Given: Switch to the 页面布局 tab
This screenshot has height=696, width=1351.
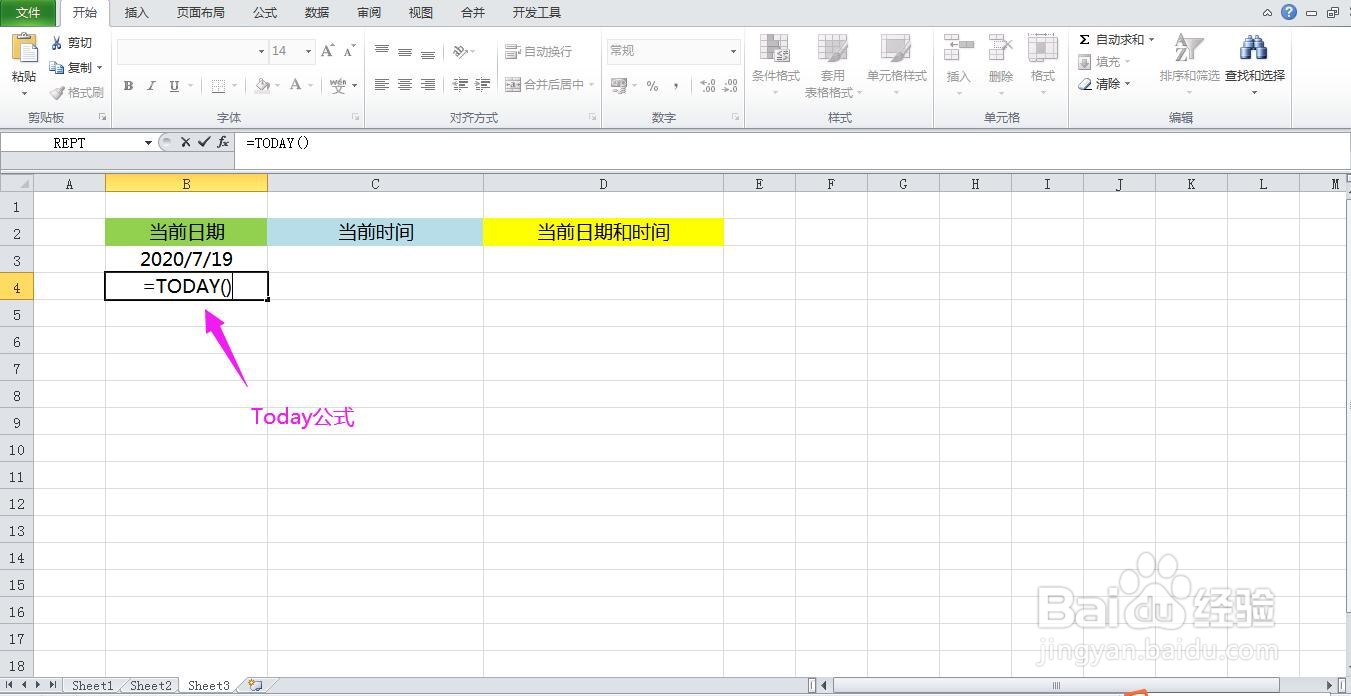Looking at the screenshot, I should (x=200, y=13).
